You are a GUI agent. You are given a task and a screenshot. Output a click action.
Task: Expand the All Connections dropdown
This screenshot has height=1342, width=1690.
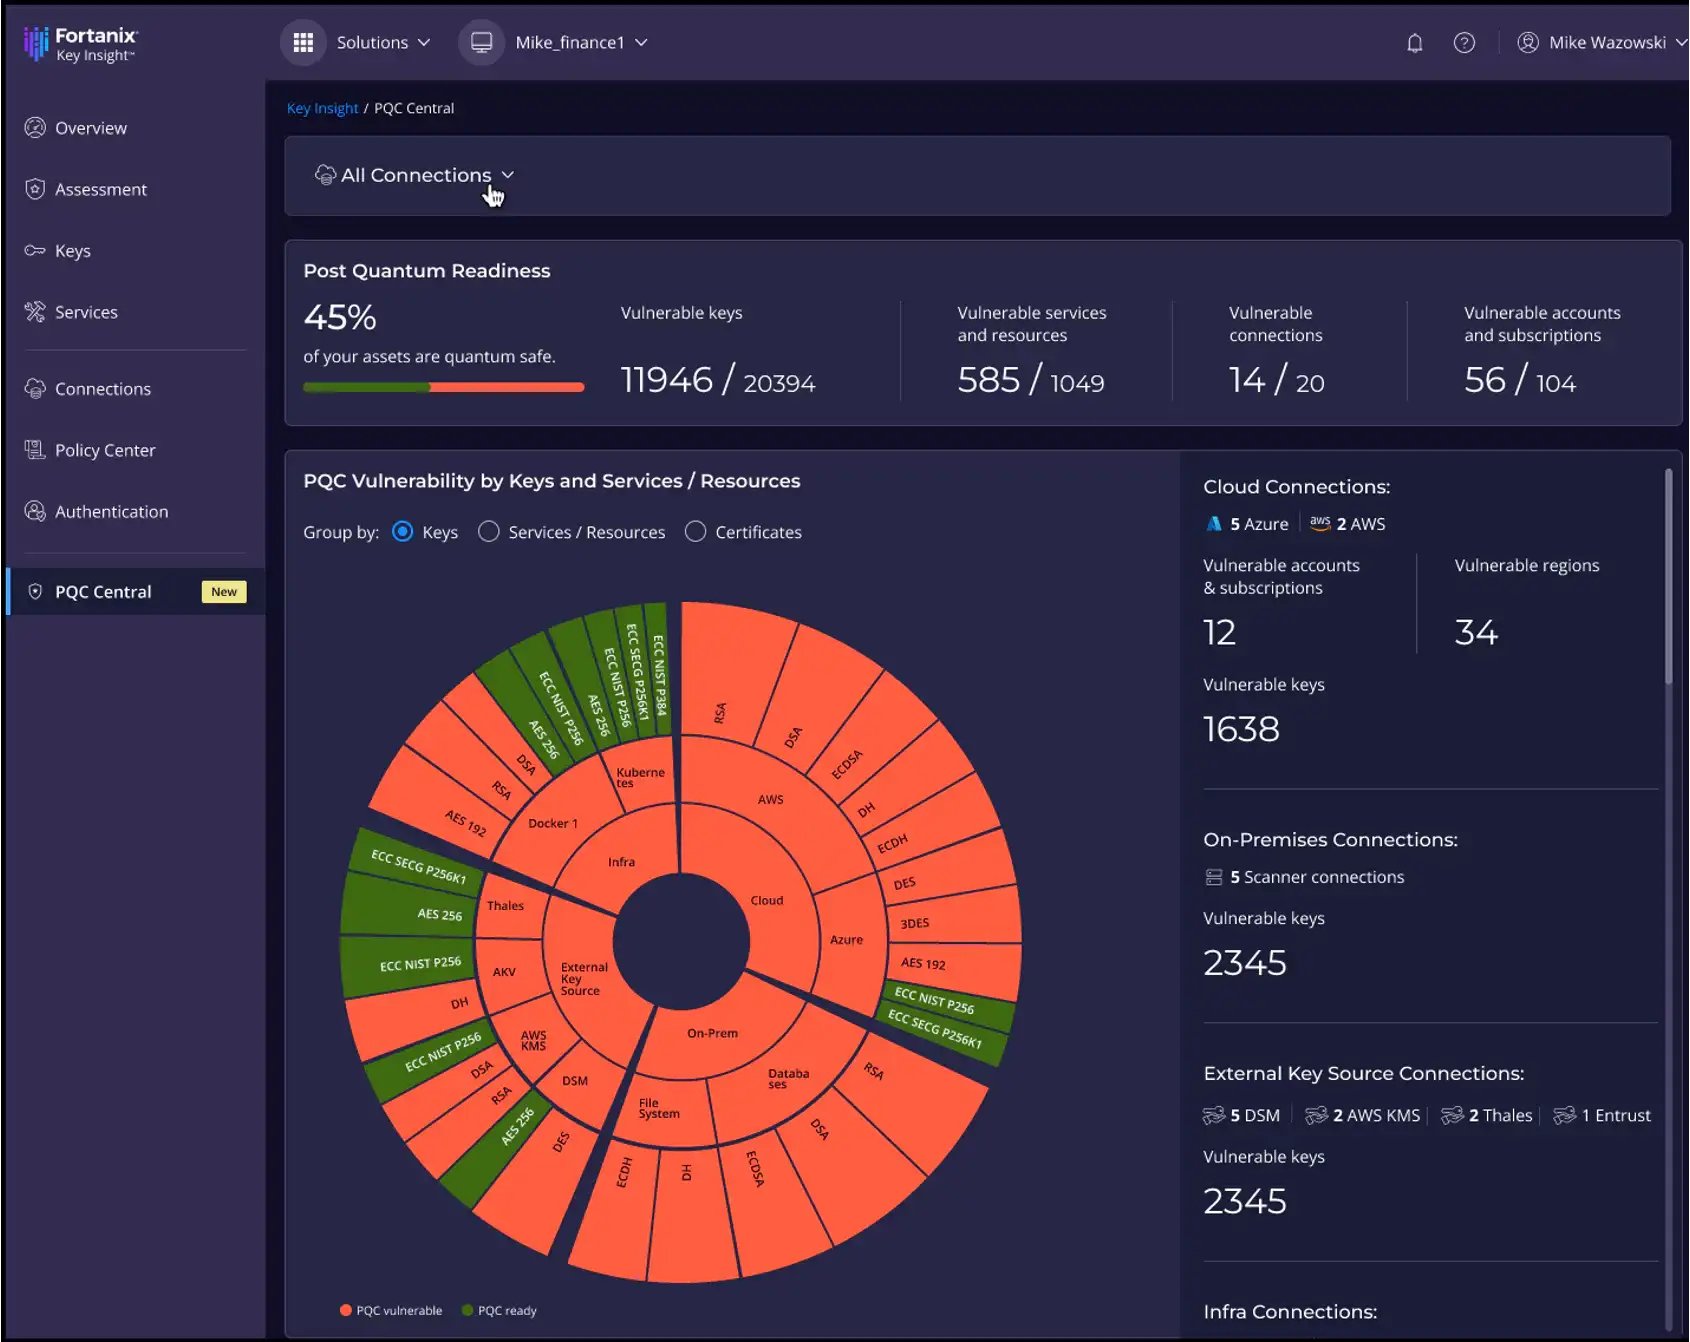(415, 175)
